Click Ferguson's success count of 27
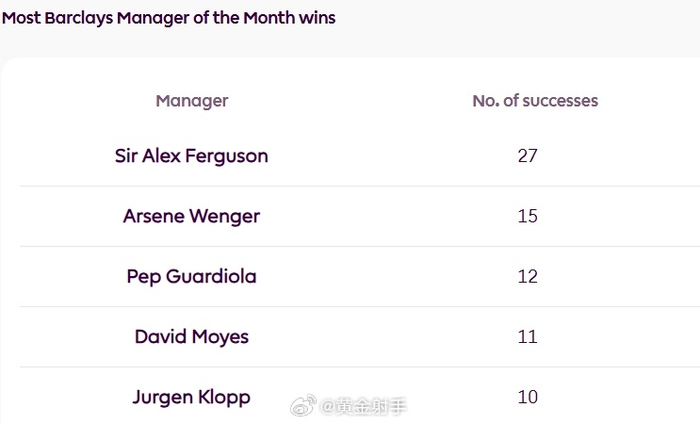Screen dimensions: 700x424 click(528, 156)
